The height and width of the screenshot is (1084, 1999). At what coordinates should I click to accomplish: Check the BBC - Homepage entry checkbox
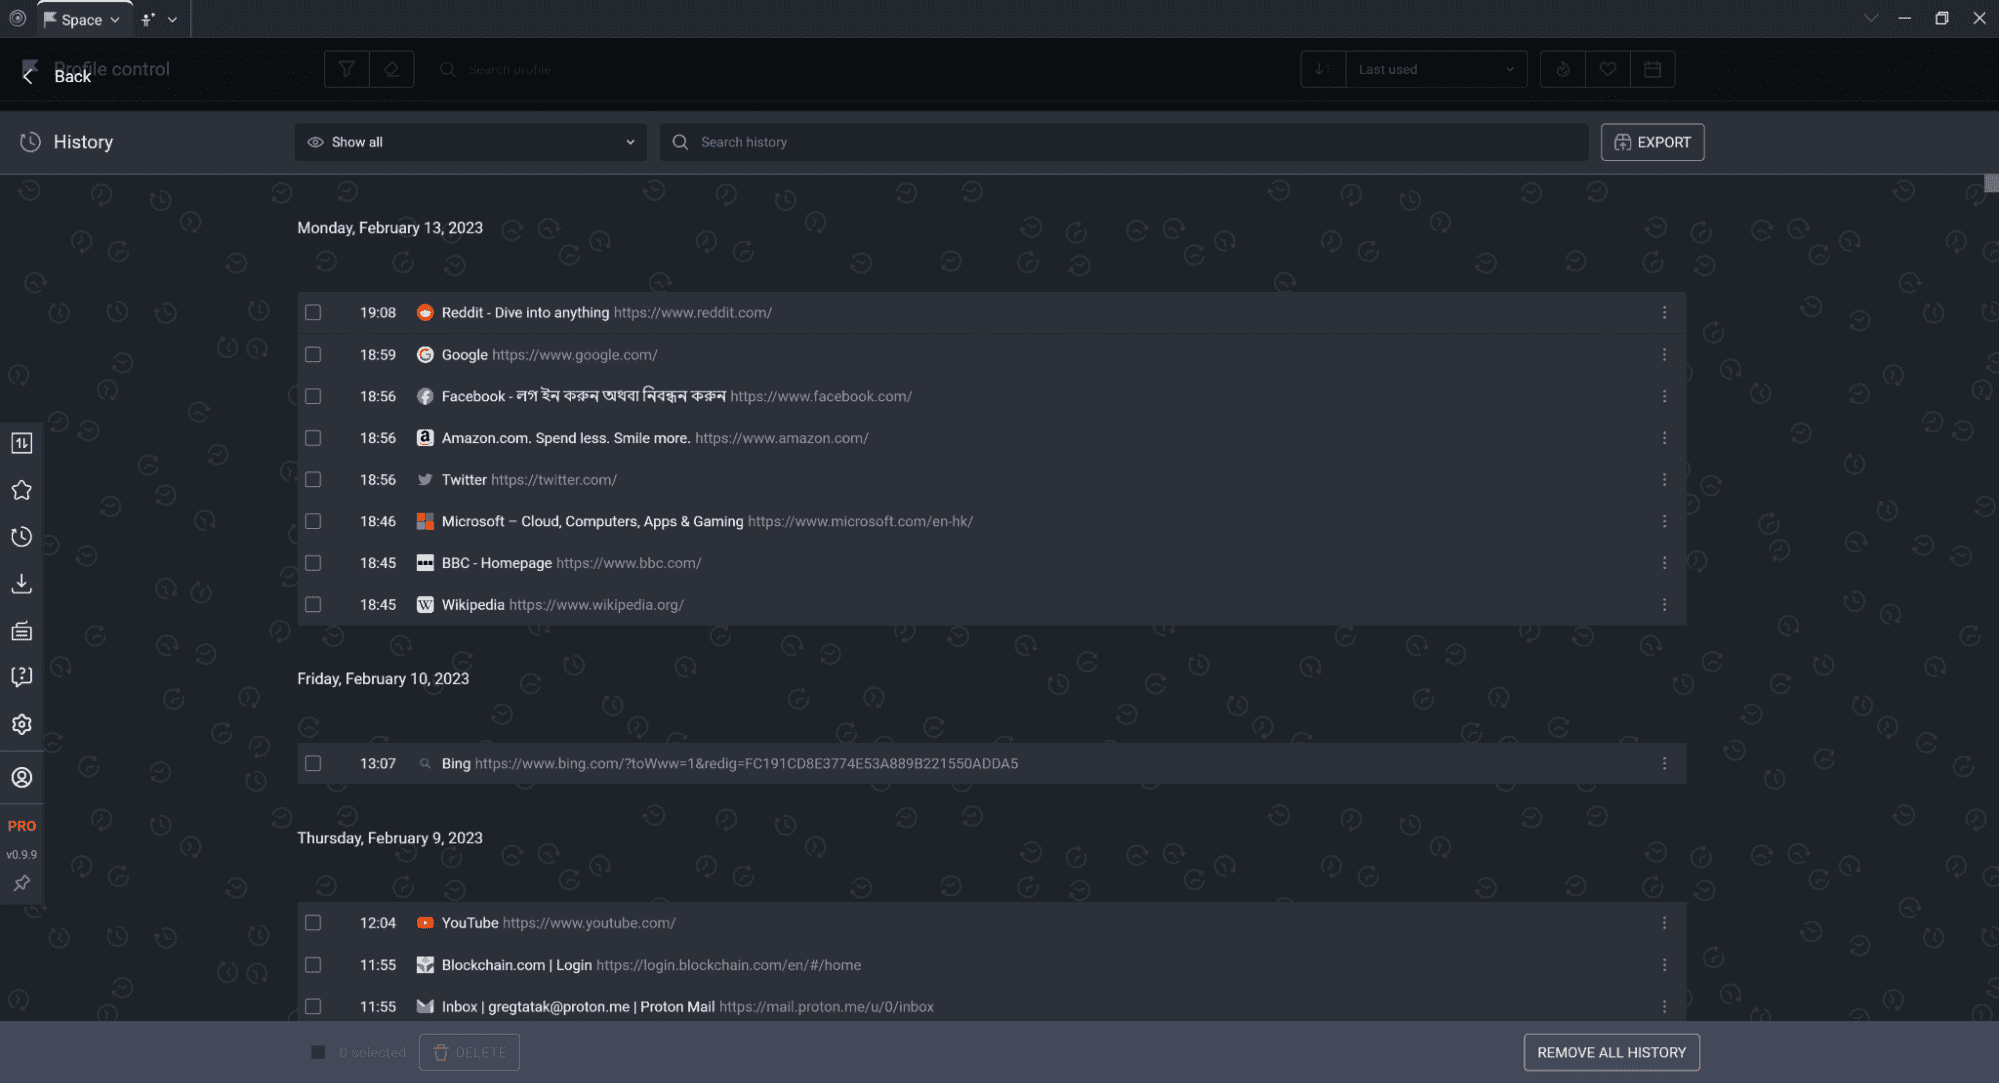pos(313,563)
